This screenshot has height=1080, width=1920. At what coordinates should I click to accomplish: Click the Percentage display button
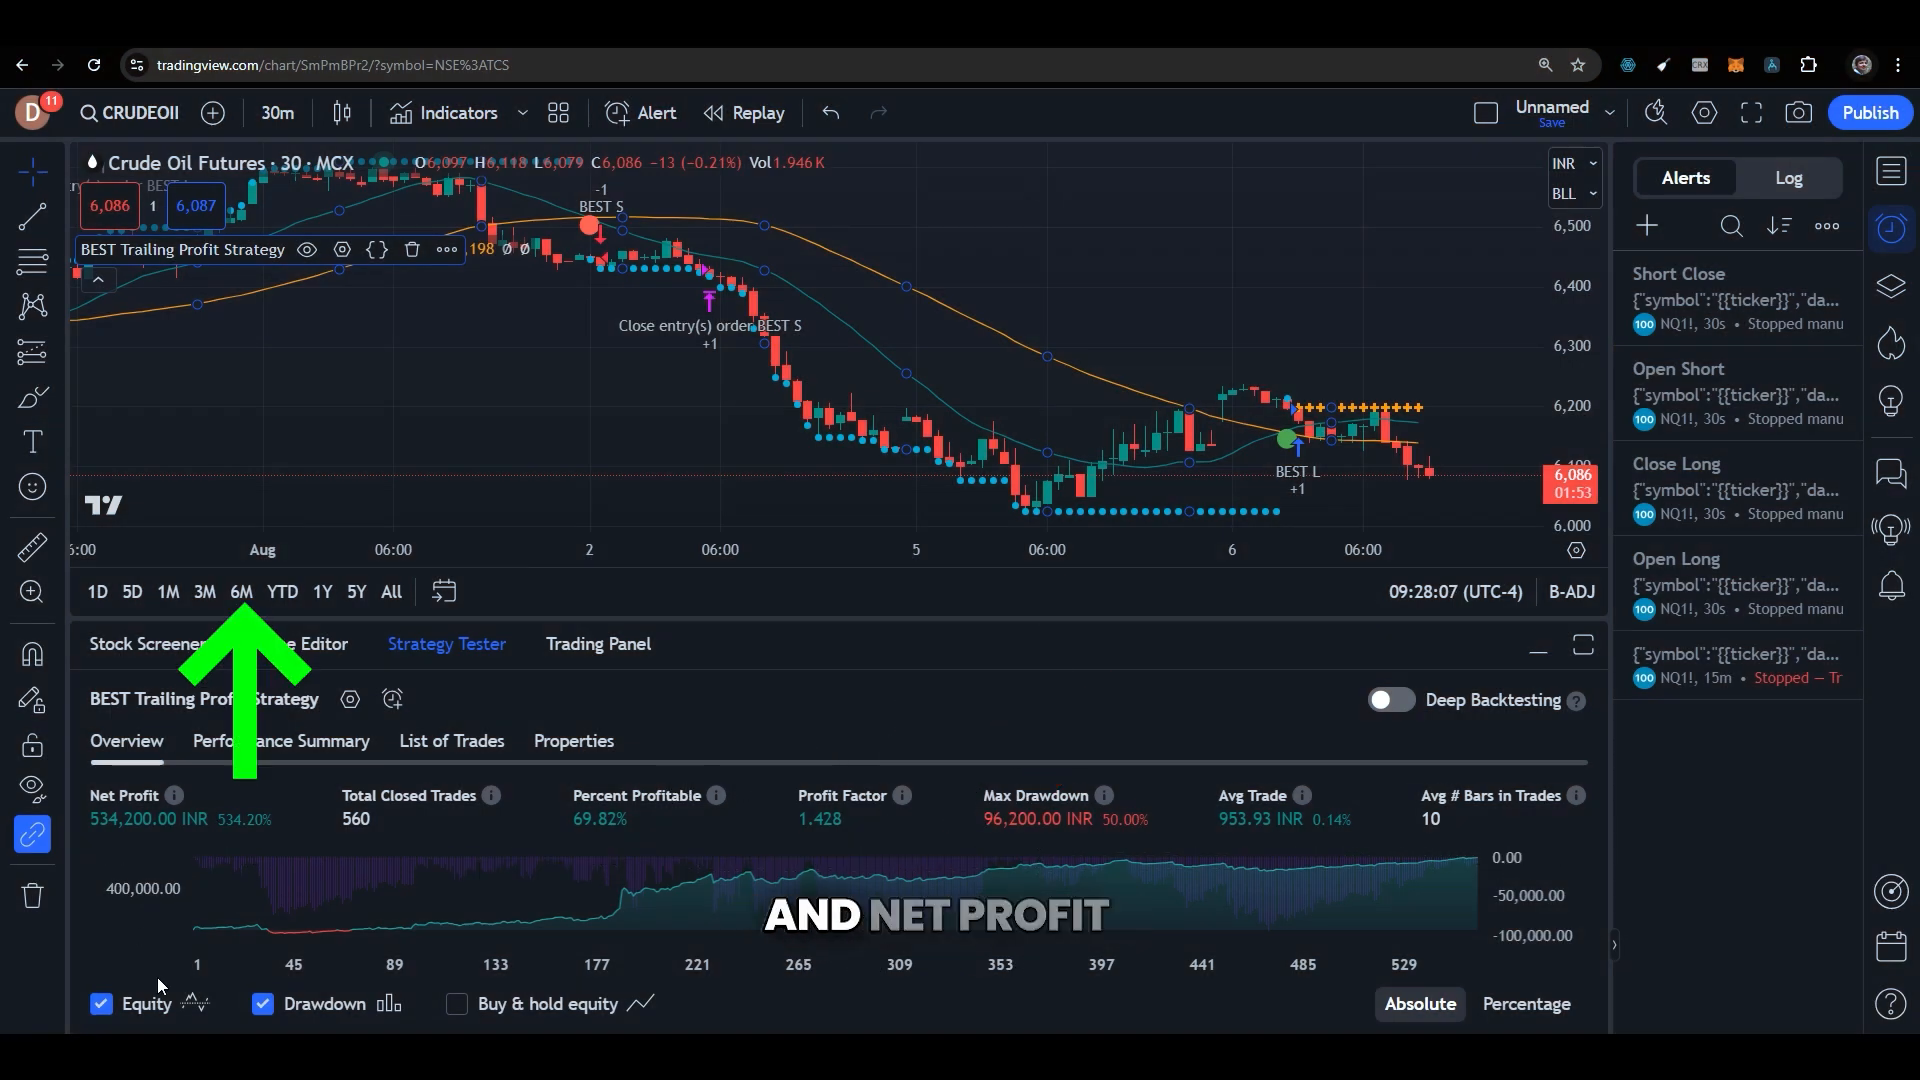pyautogui.click(x=1526, y=1004)
